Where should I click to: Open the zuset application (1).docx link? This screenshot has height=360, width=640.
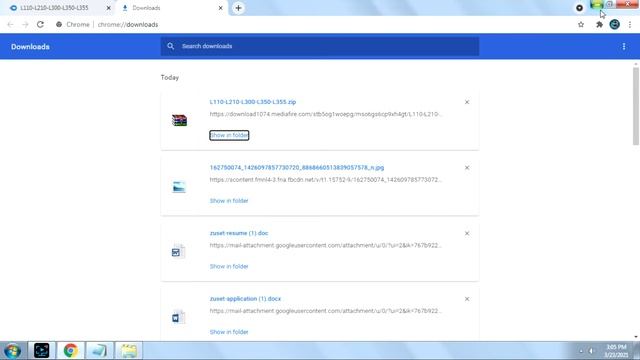245,299
